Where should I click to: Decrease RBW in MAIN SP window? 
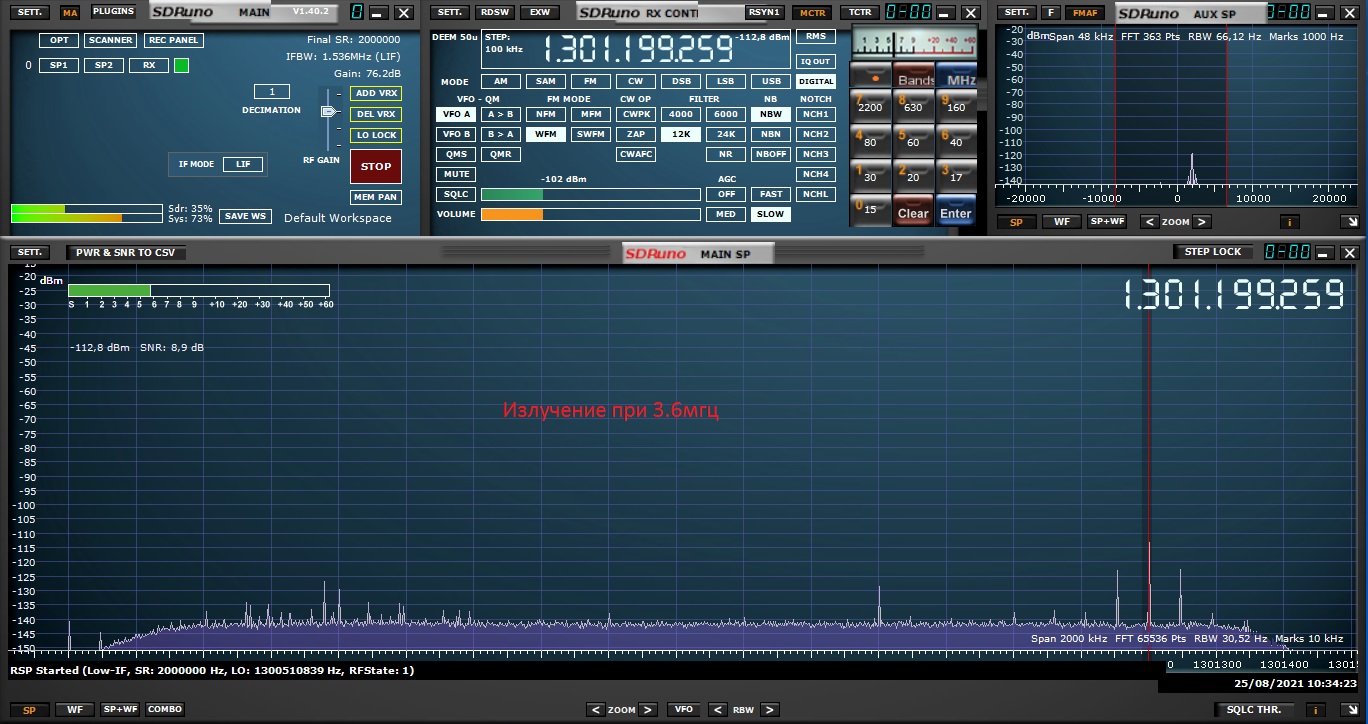coord(717,709)
